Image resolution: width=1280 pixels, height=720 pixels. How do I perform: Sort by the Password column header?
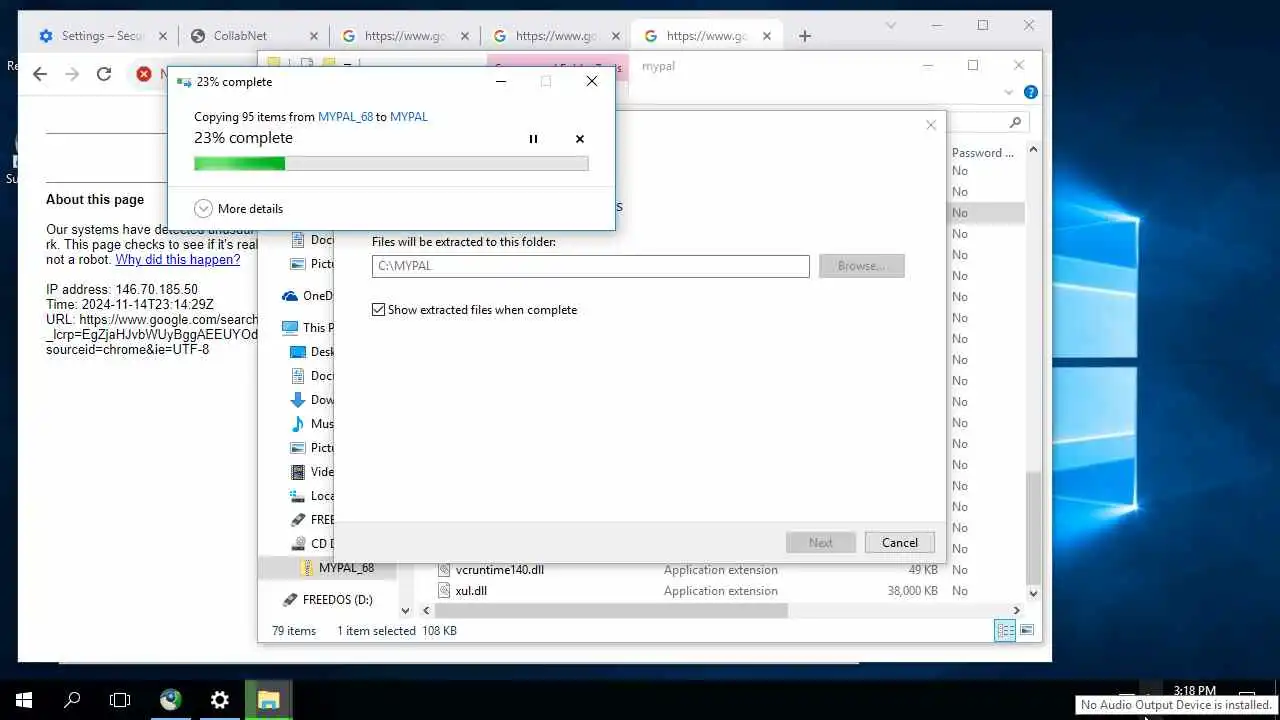pyautogui.click(x=982, y=153)
